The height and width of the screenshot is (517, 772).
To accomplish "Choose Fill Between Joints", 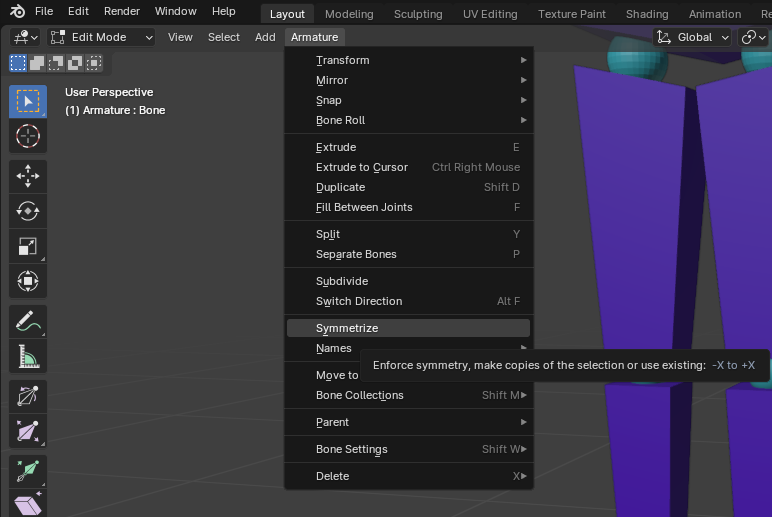I will (409, 207).
